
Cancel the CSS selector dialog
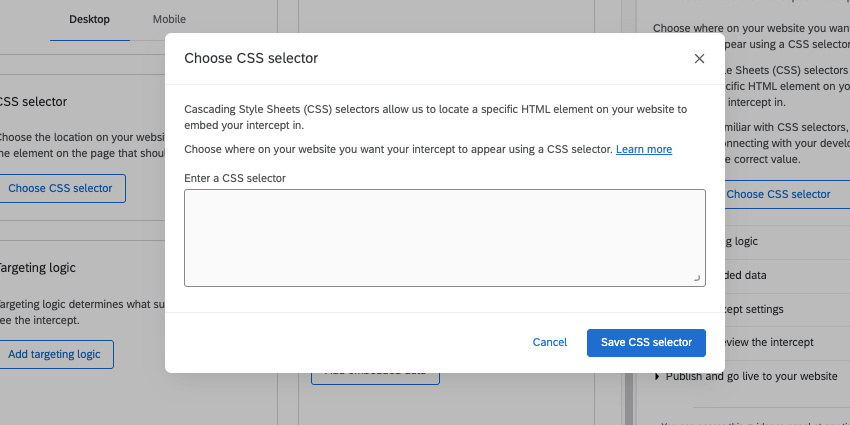coord(550,342)
